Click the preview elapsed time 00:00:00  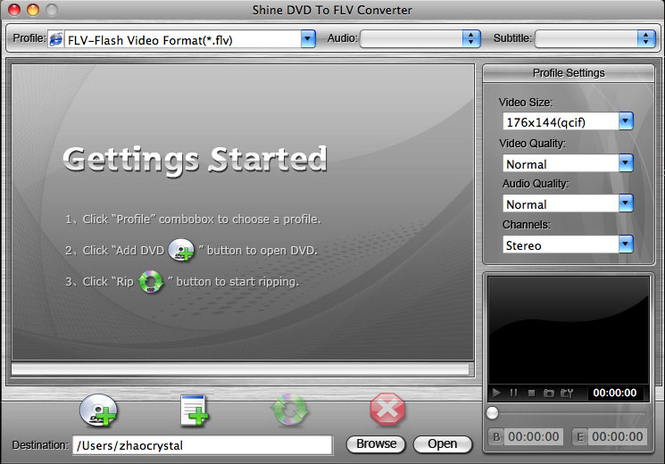[x=615, y=393]
